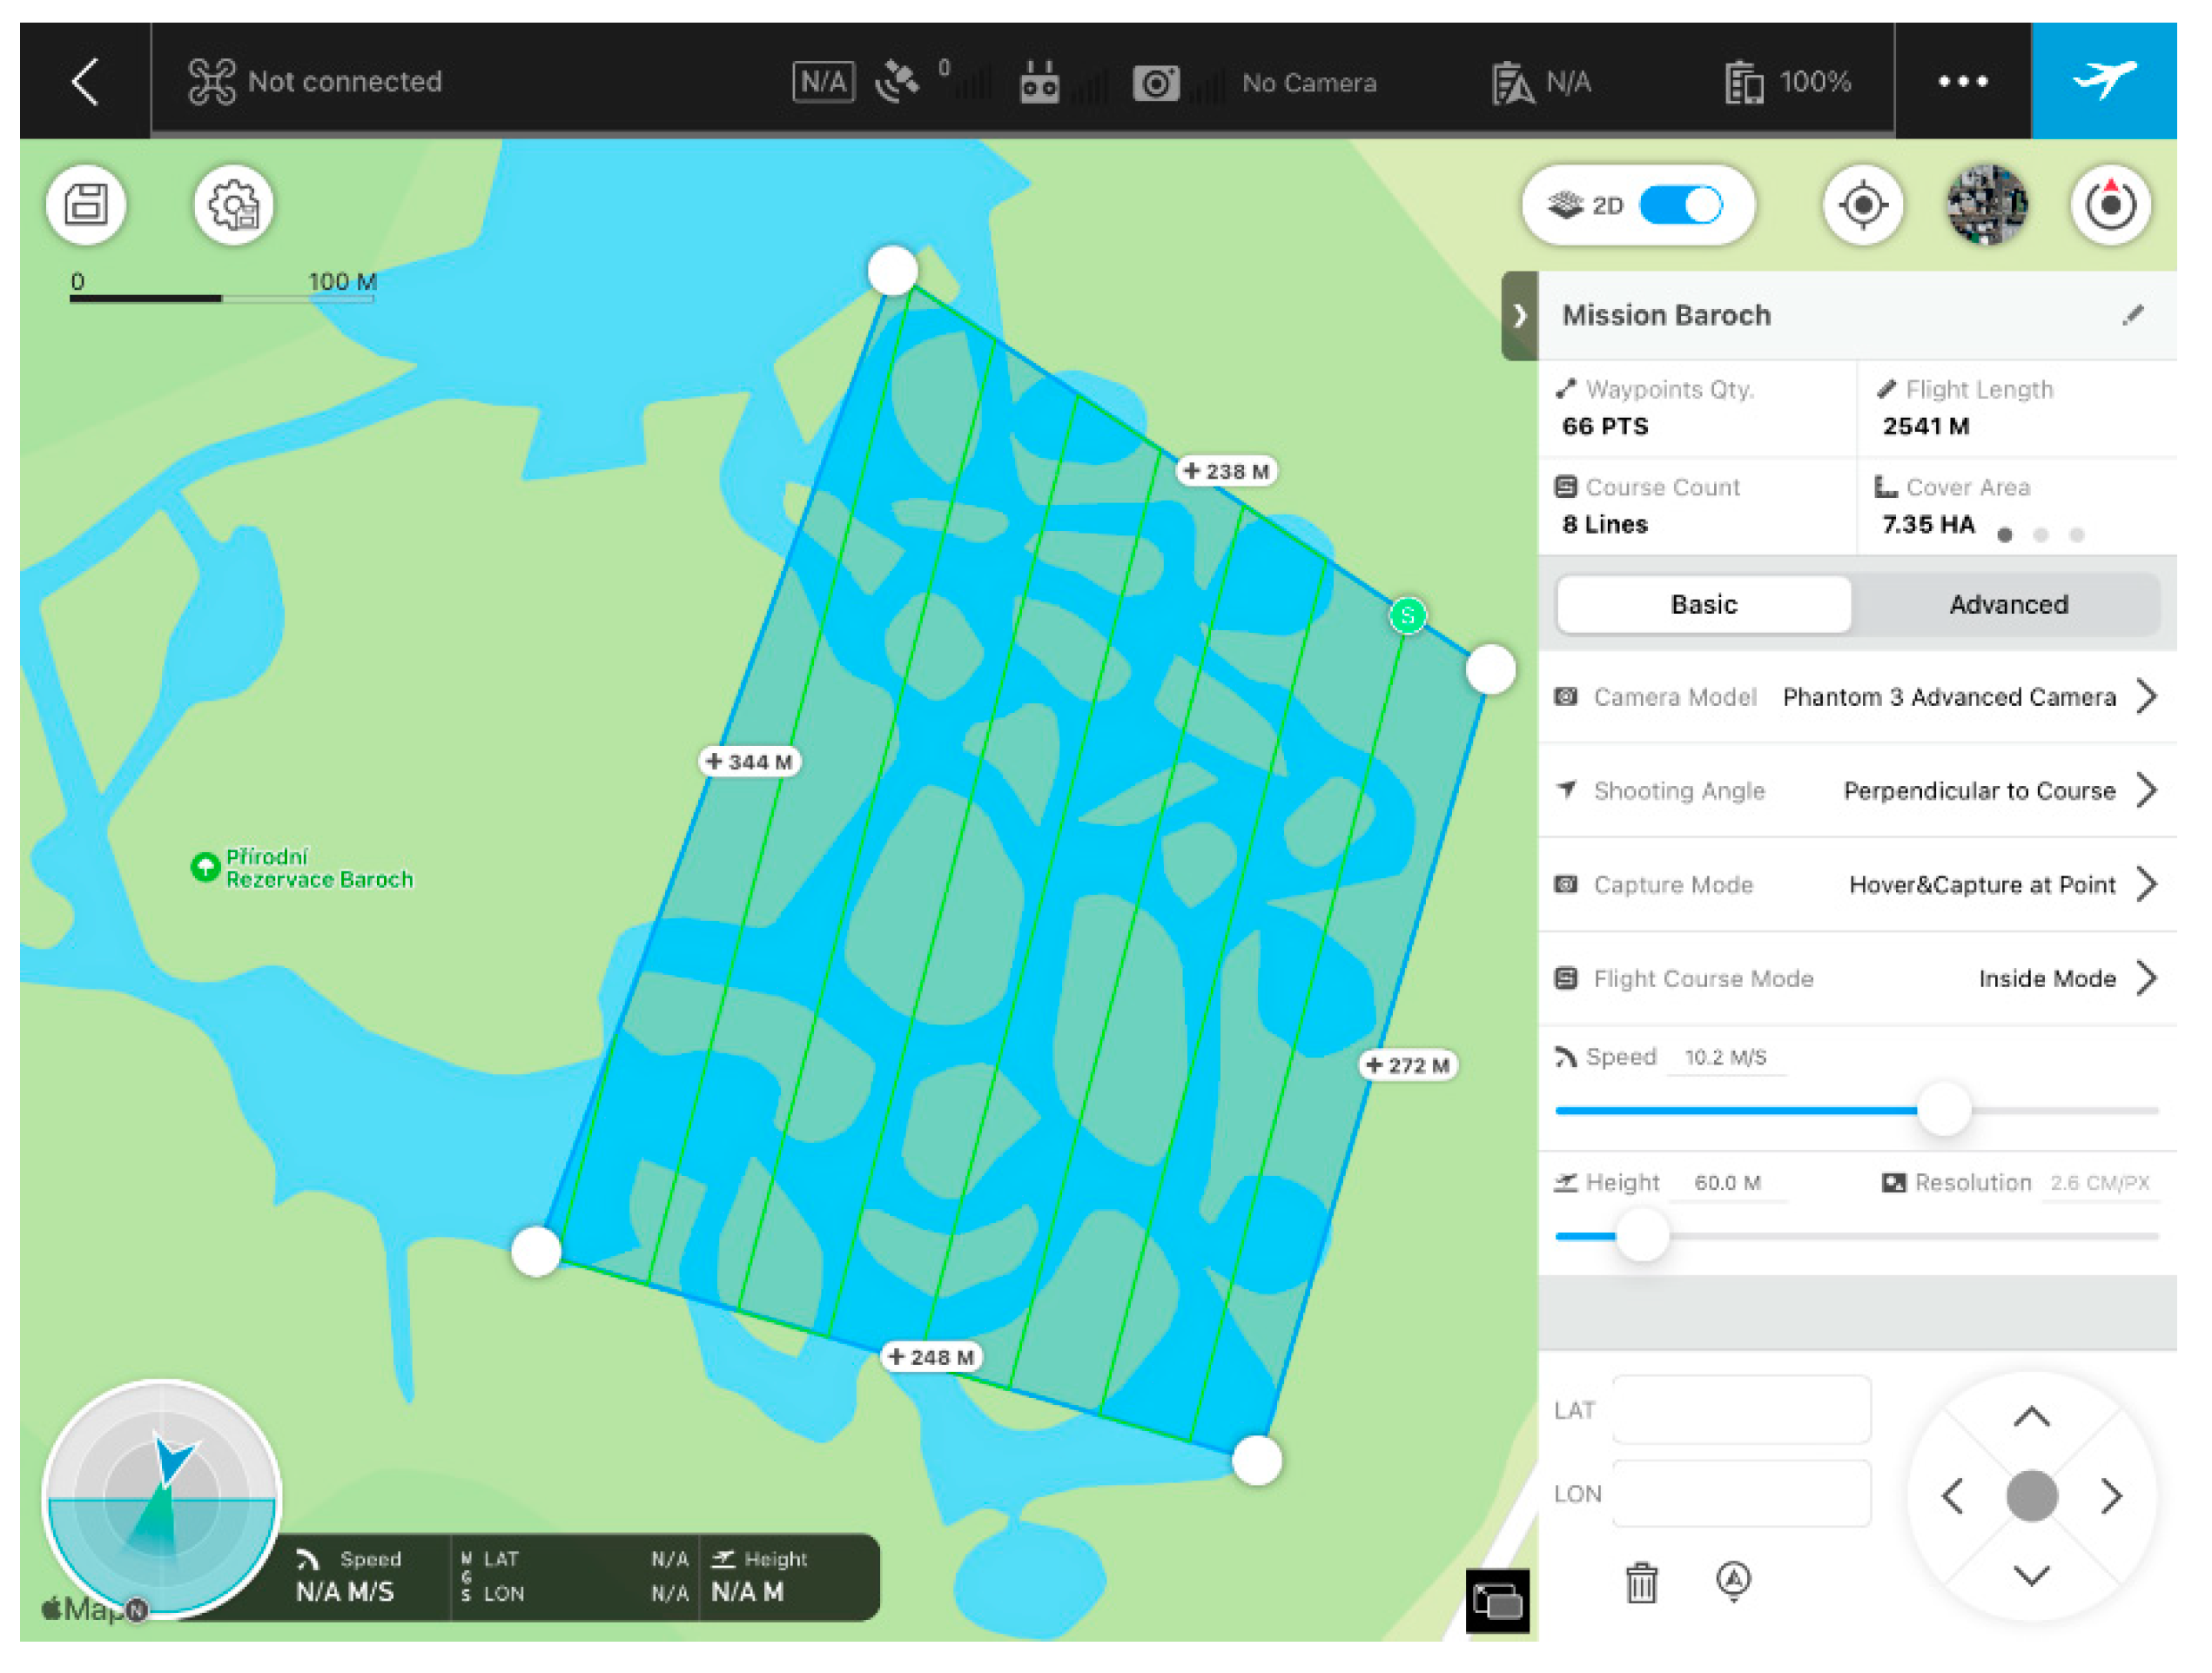Open Camera Model selection chevron
Screen dimensions: 2212x1673
tap(2148, 697)
